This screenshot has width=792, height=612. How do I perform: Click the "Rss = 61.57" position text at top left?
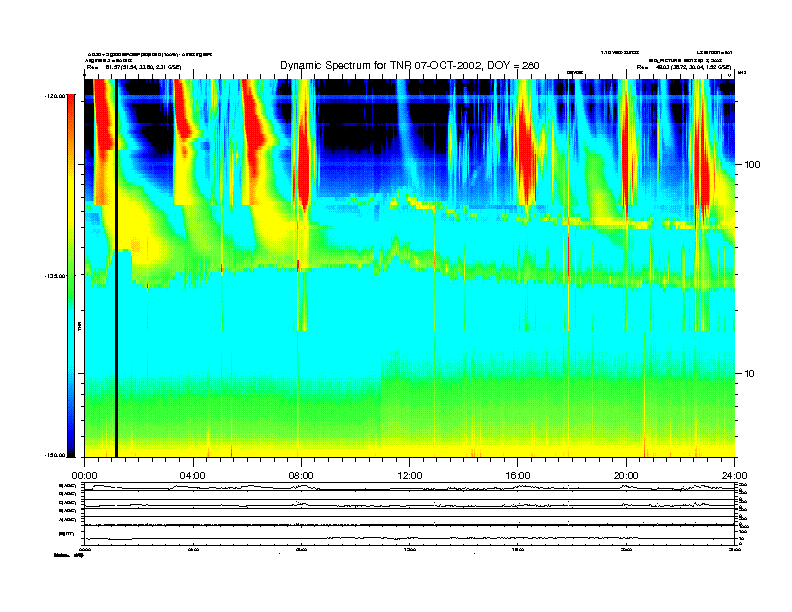click(x=134, y=67)
